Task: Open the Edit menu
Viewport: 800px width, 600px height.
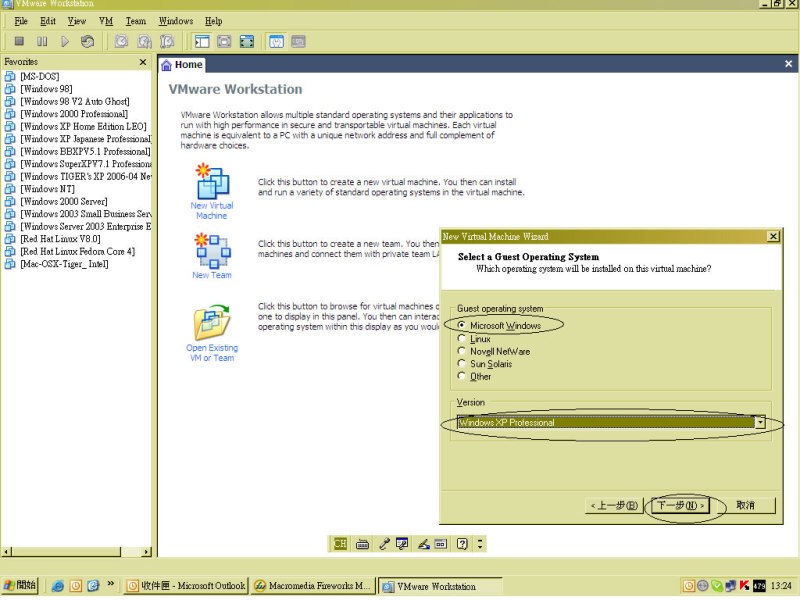Action: [47, 21]
